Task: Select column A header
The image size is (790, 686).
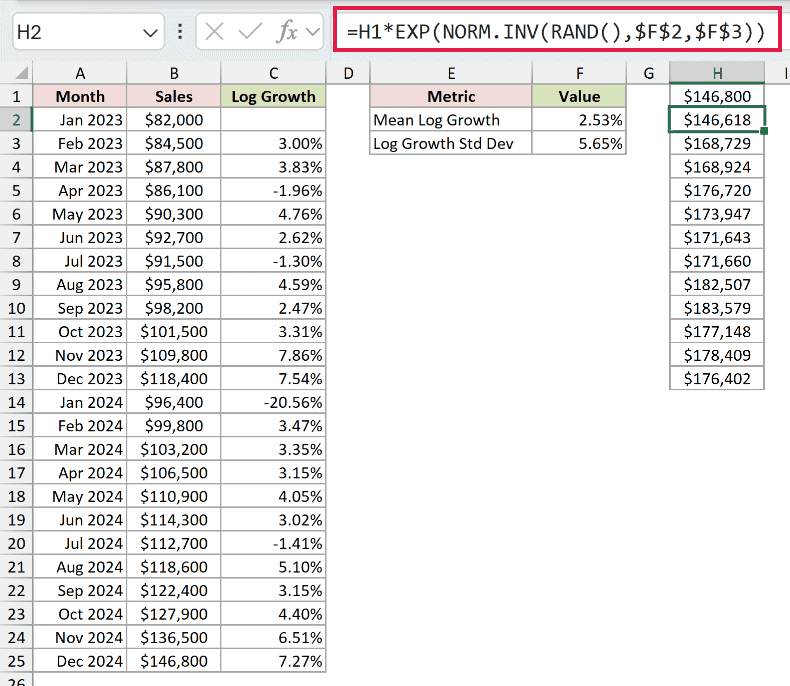Action: [80, 73]
